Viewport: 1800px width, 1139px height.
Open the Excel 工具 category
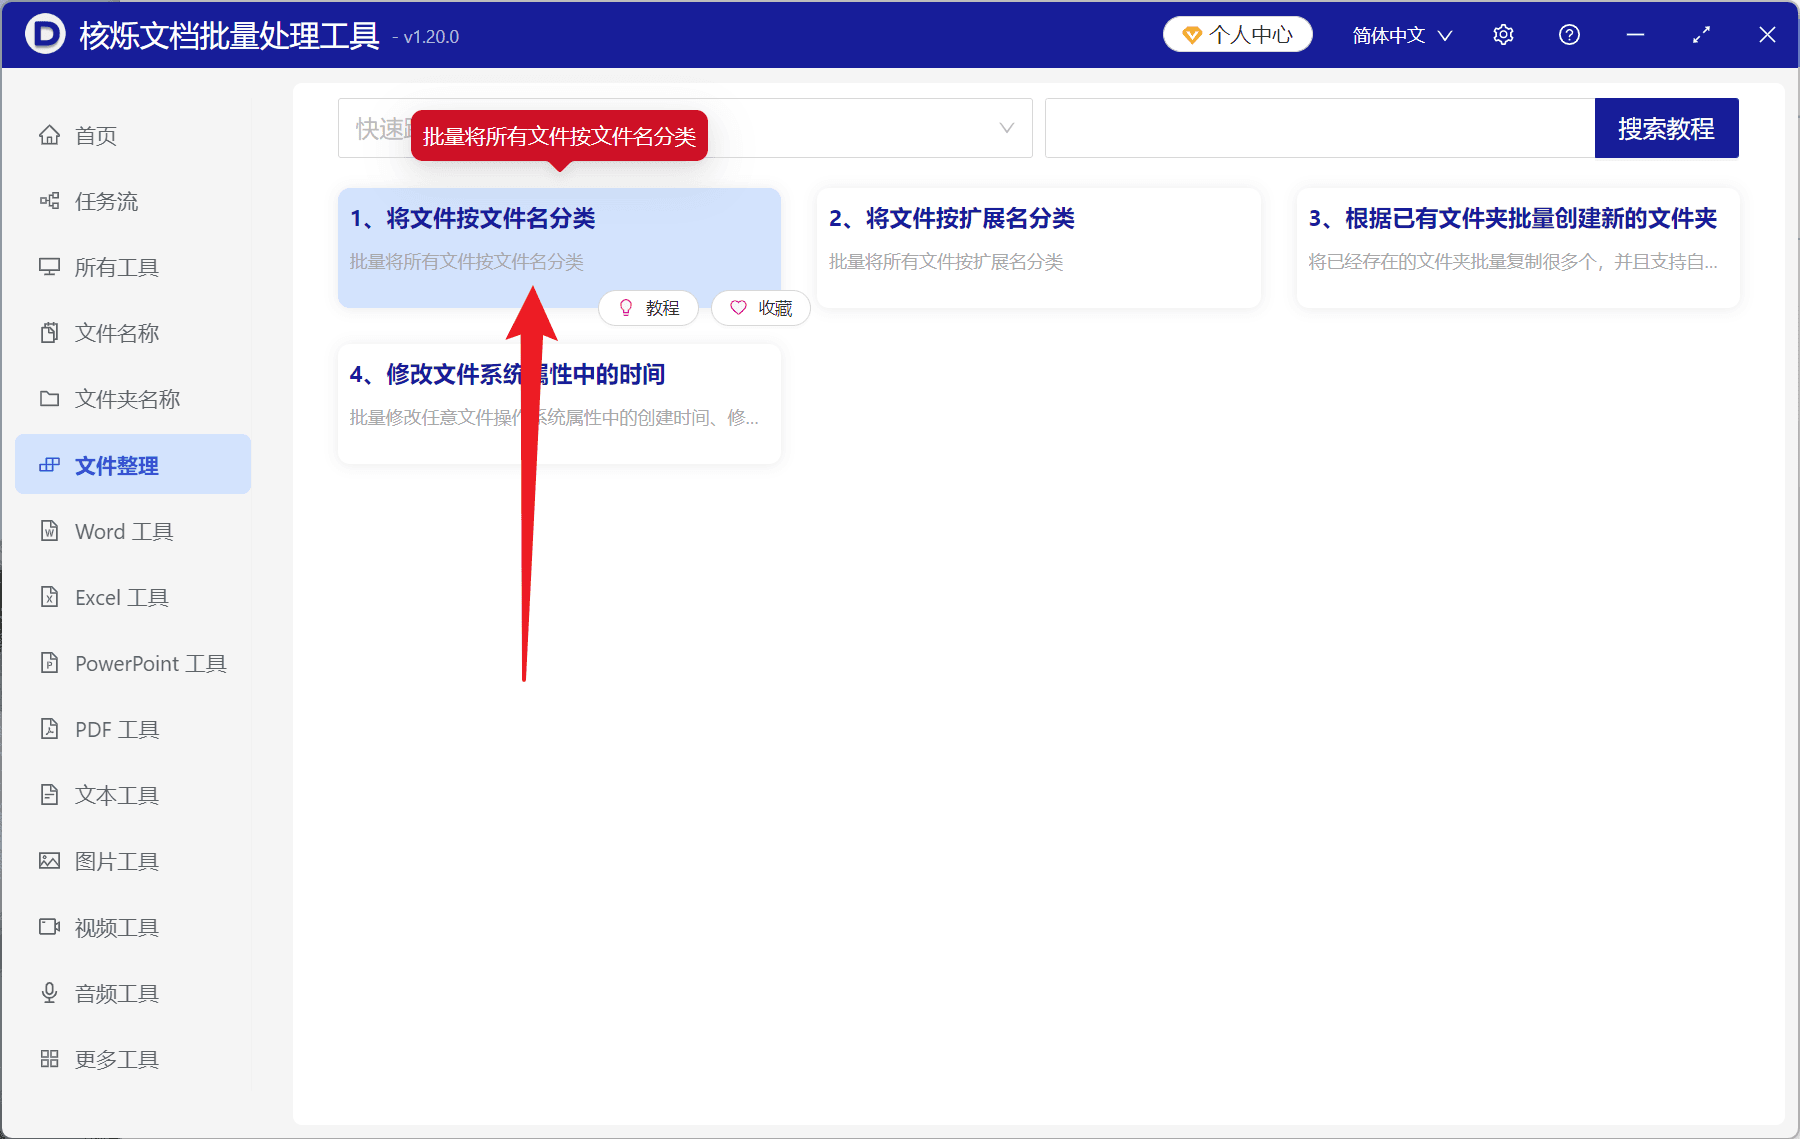121,597
